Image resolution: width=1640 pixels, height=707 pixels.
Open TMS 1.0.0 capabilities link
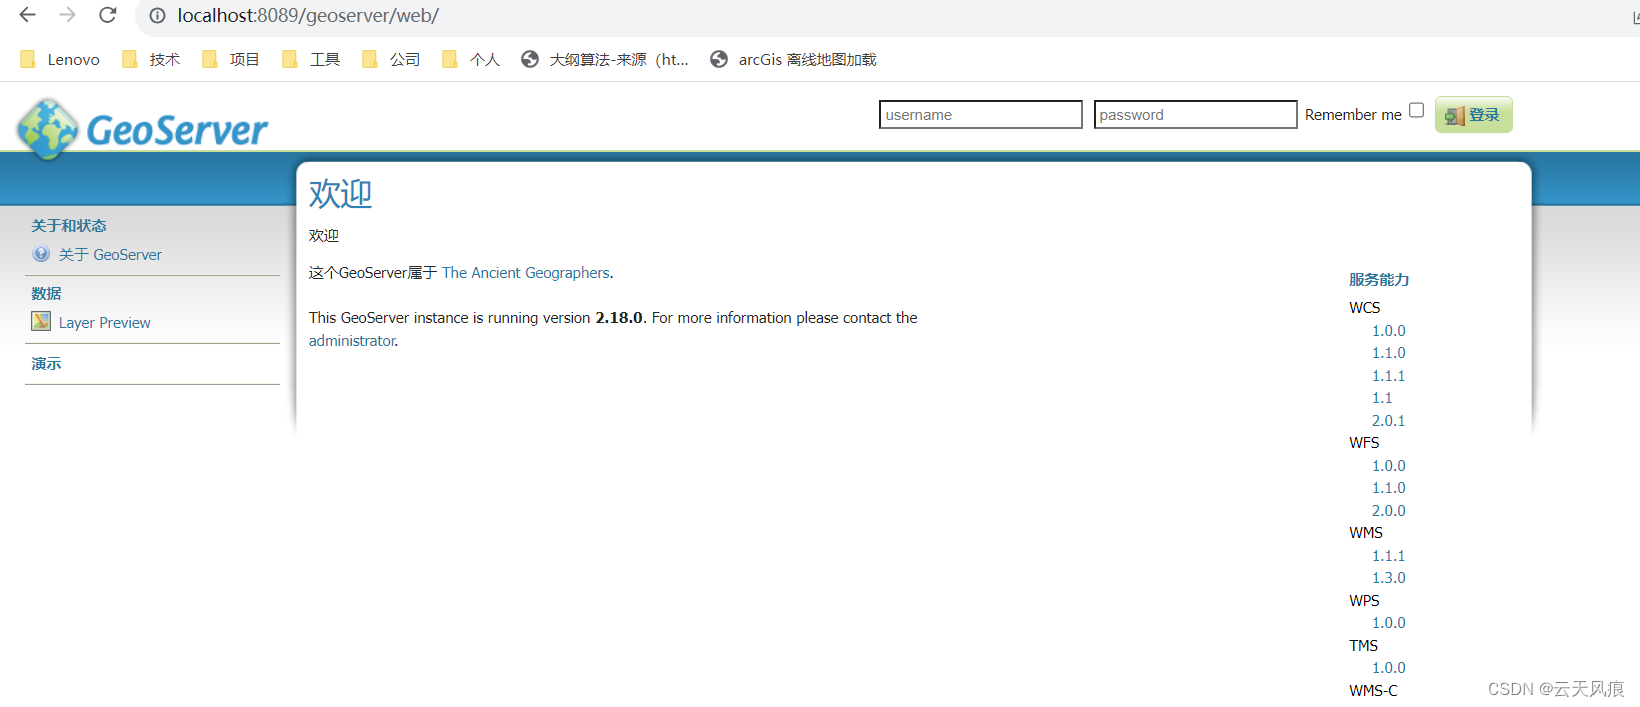[x=1388, y=668]
